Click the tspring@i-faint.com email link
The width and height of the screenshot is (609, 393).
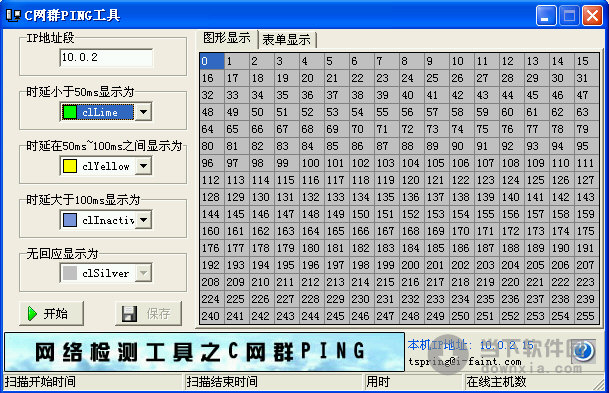465,362
